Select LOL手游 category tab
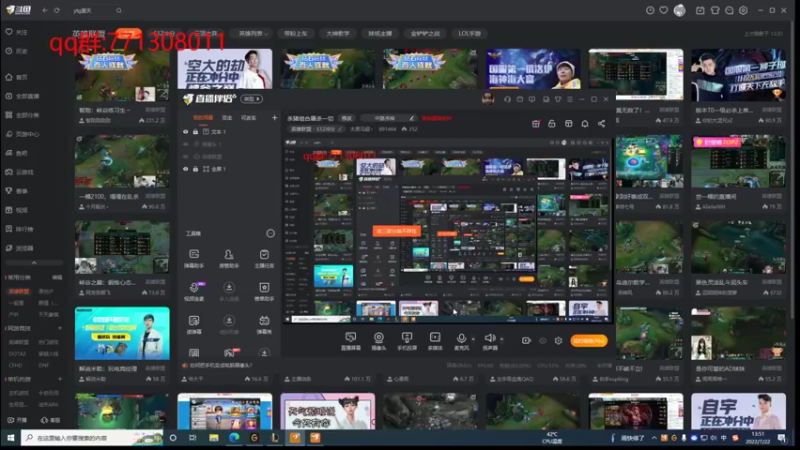The image size is (800, 450). [469, 33]
